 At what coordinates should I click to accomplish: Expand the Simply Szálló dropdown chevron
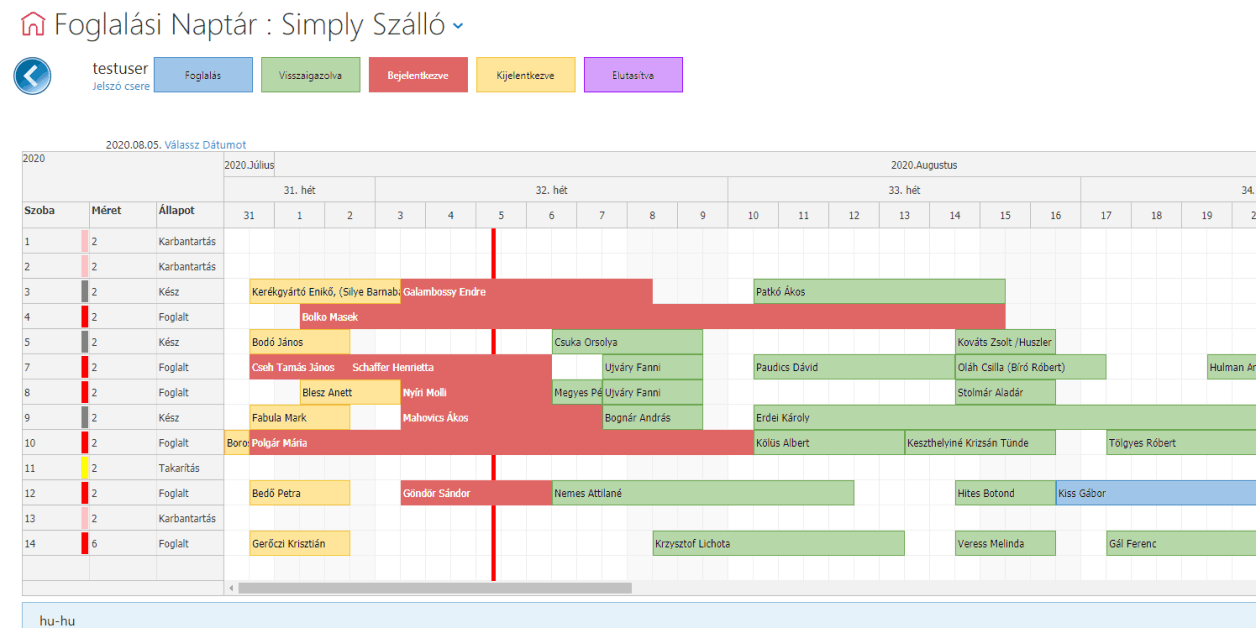pos(458,26)
